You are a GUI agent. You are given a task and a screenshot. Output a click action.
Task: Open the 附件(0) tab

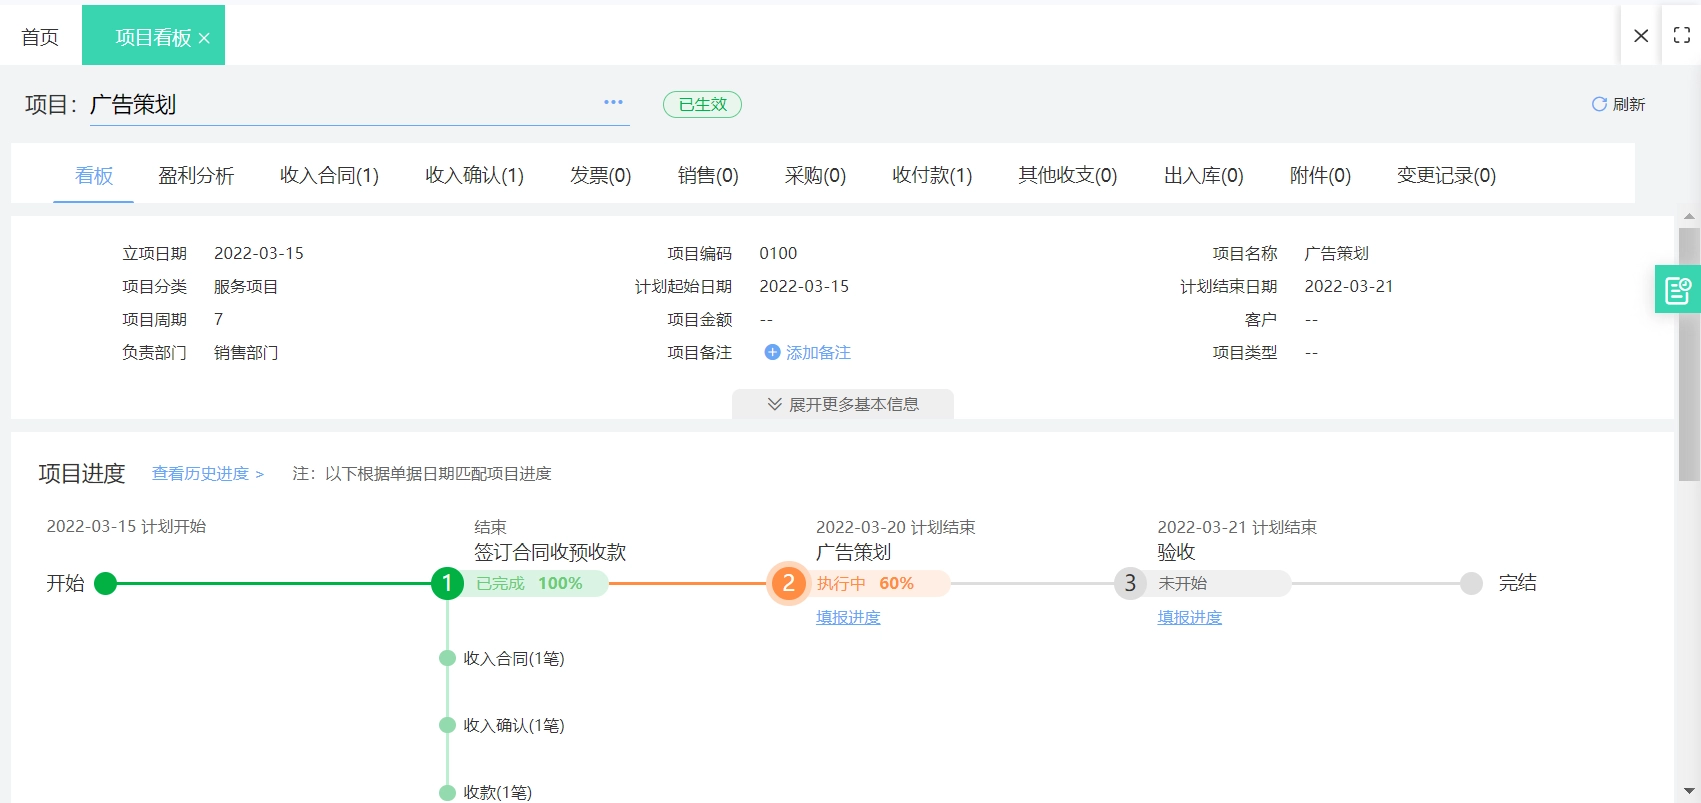pos(1320,175)
